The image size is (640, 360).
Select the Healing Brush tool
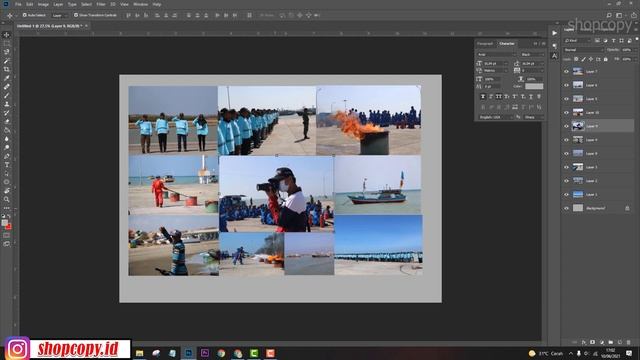[7, 87]
